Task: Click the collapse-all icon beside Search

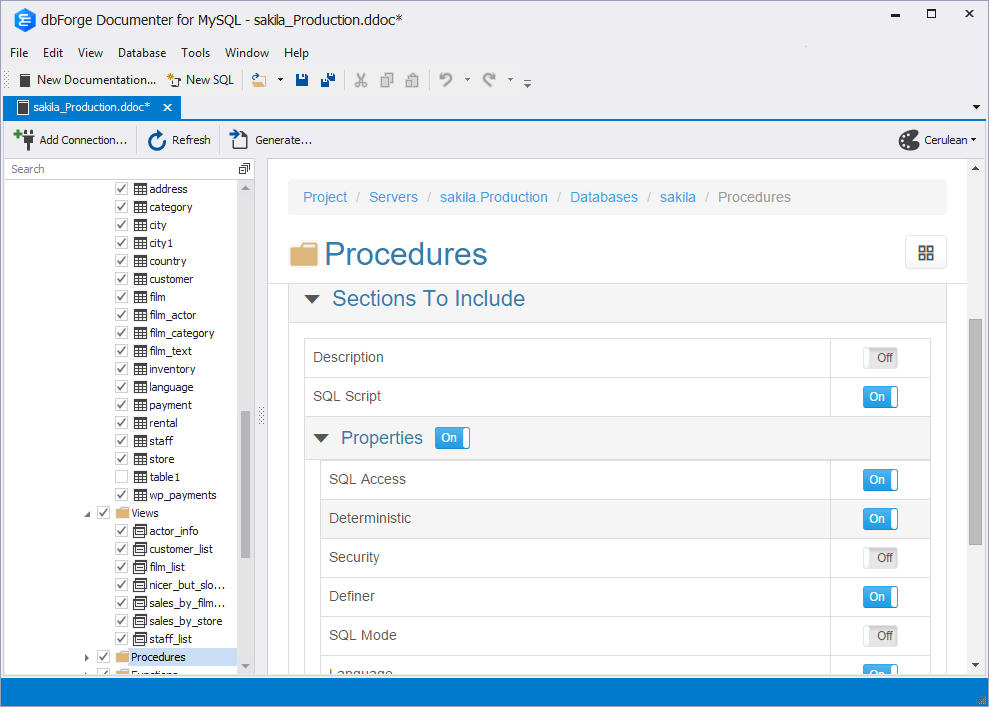Action: (x=244, y=168)
